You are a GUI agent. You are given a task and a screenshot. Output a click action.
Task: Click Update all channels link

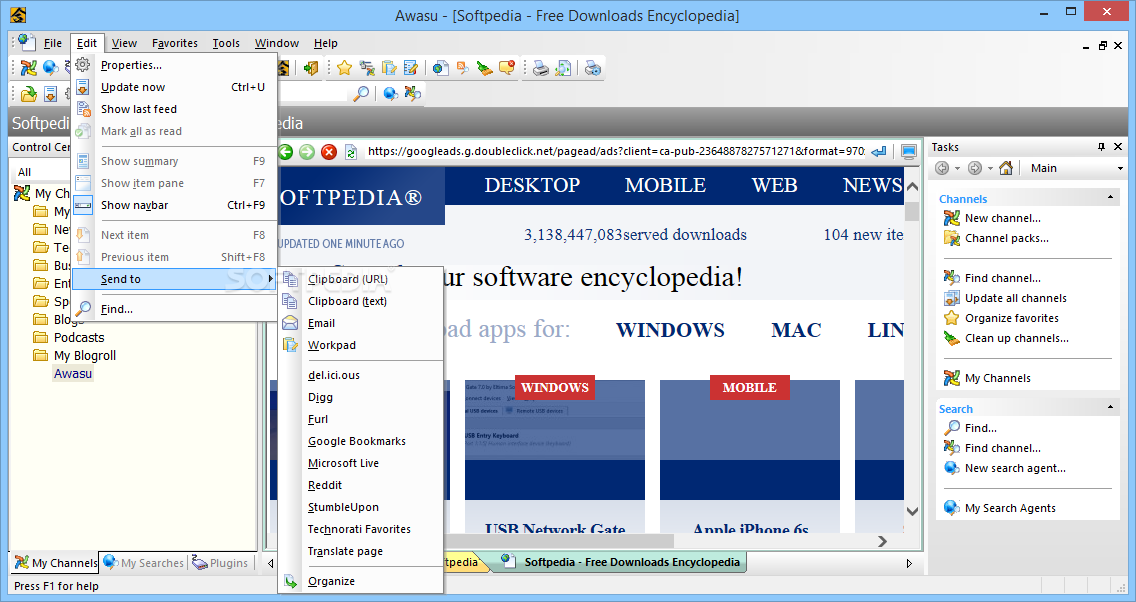coord(1016,298)
